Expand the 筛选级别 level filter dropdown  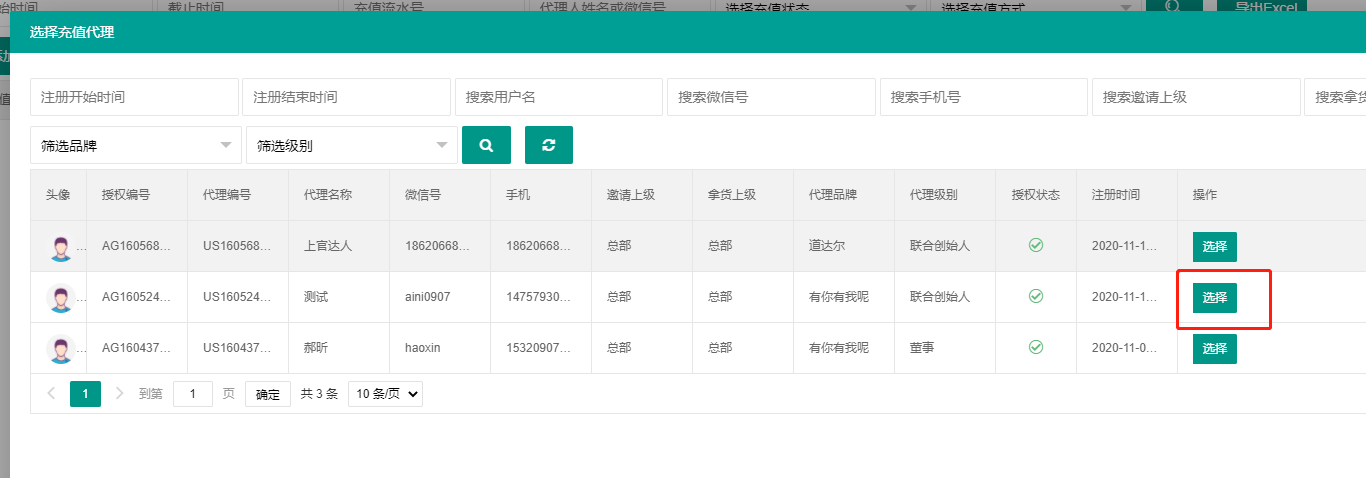[351, 146]
